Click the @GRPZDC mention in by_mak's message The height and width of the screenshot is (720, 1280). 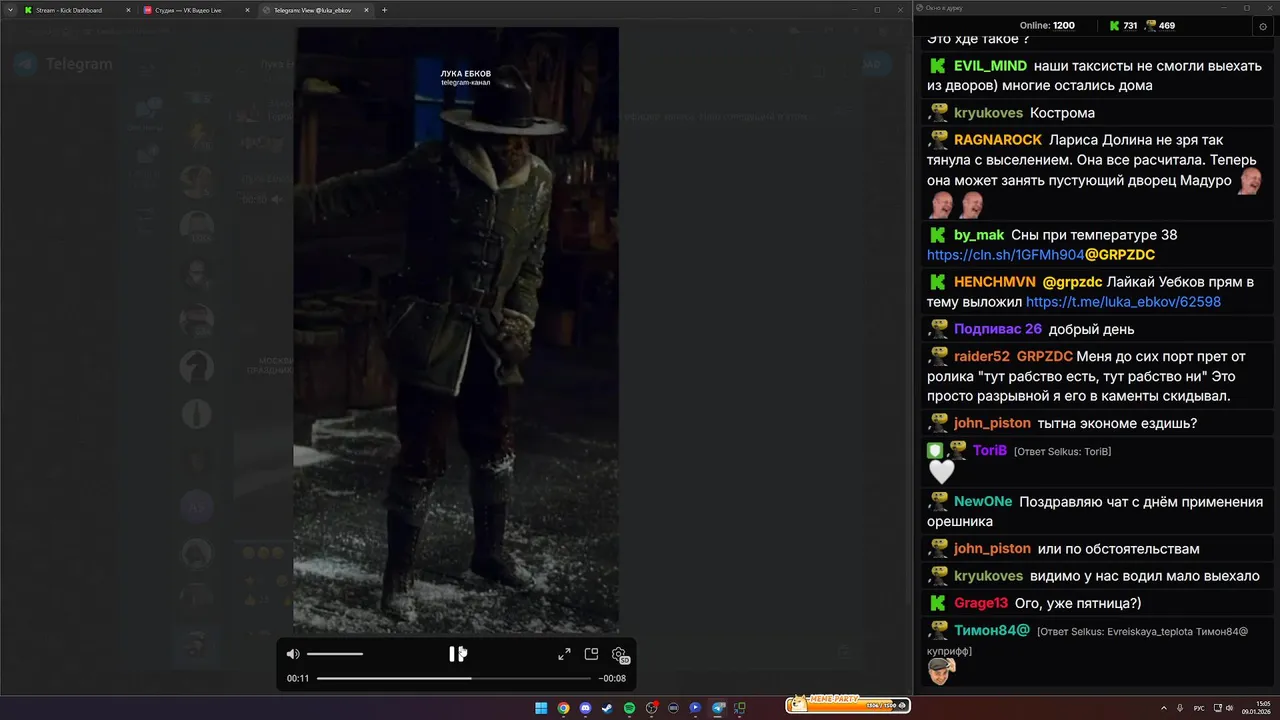coord(1120,255)
